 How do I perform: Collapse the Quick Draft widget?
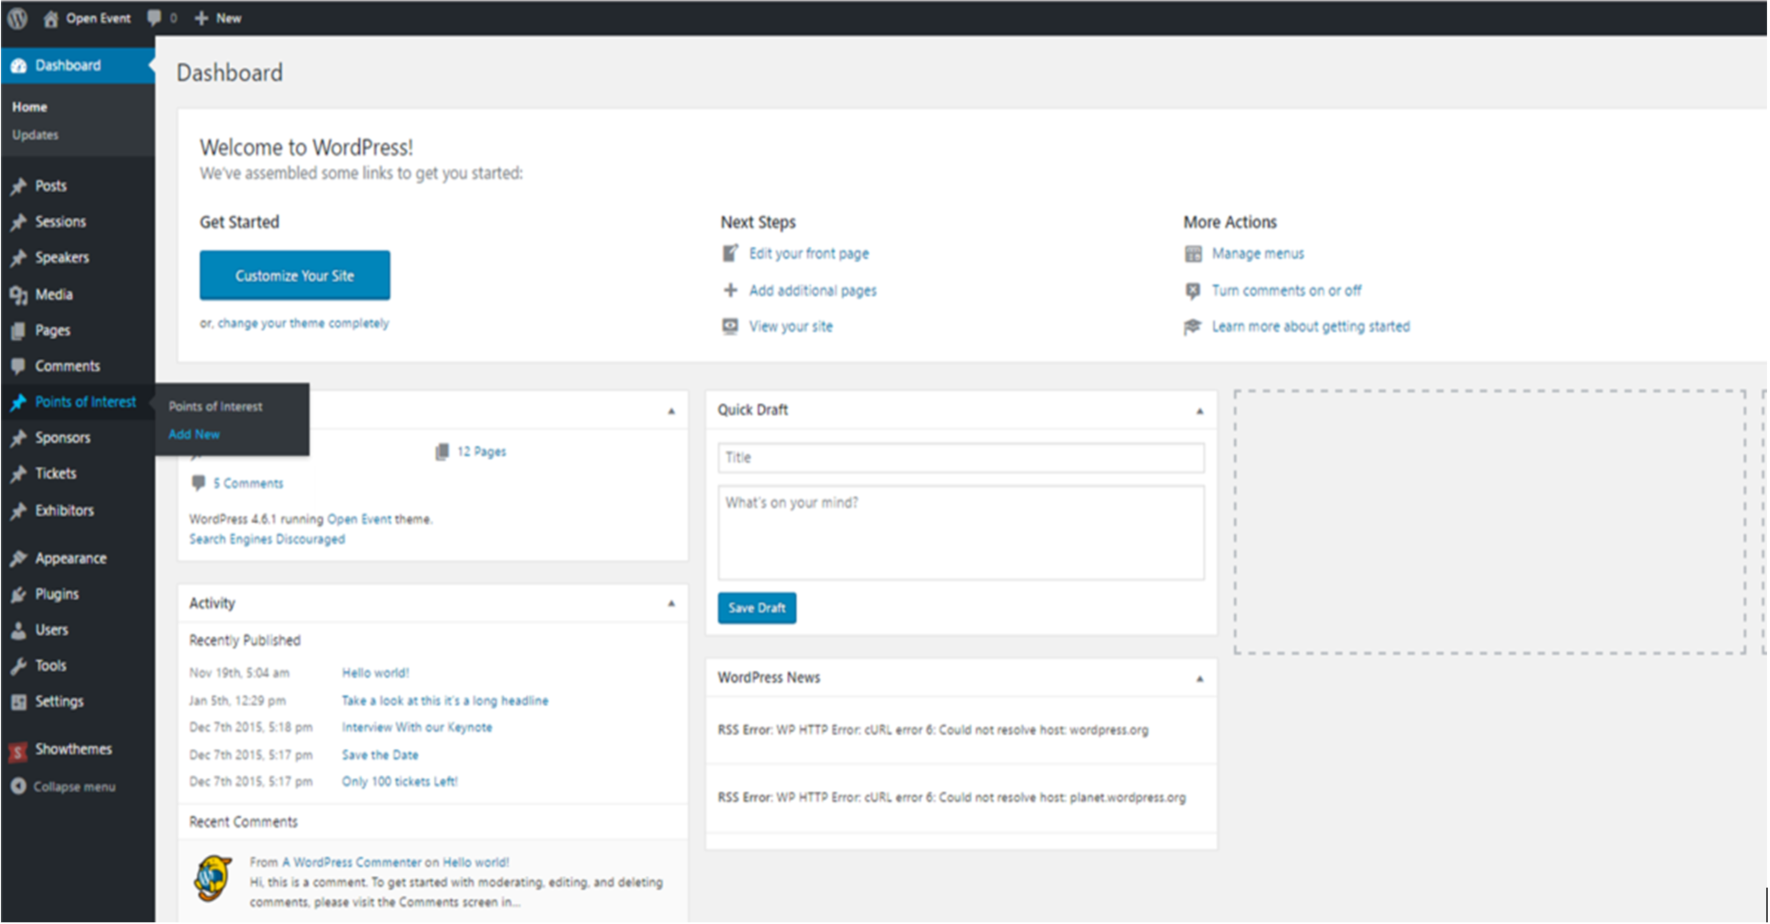[1200, 411]
